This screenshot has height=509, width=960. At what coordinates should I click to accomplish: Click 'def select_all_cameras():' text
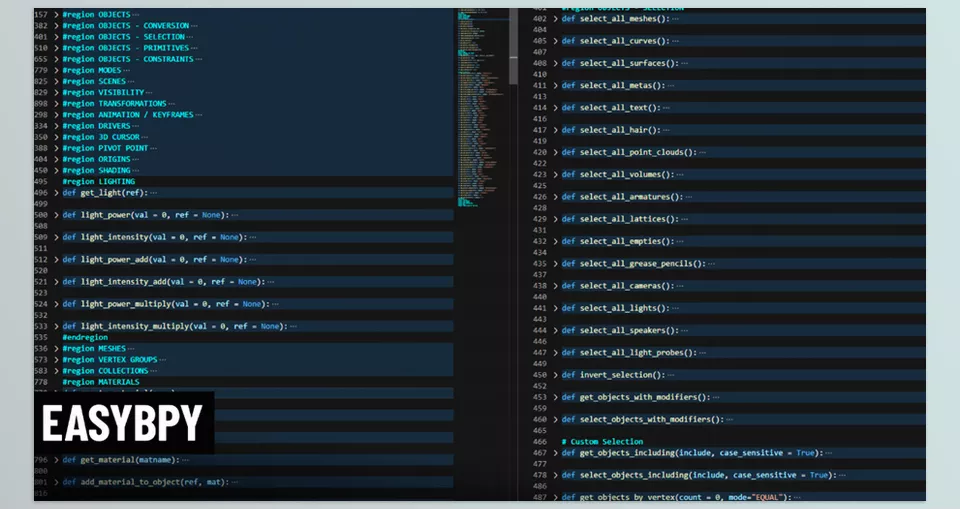[x=618, y=286]
